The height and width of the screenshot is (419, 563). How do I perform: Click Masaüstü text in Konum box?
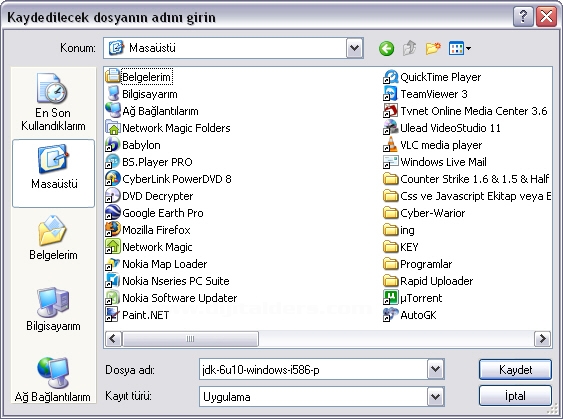(152, 48)
